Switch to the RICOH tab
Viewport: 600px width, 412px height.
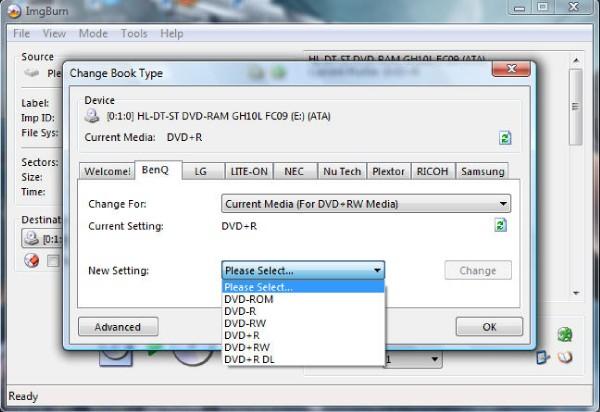tap(433, 171)
